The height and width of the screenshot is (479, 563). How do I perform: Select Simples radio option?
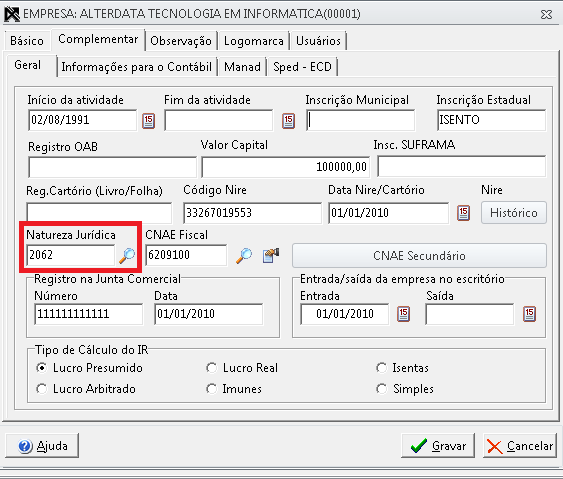381,389
